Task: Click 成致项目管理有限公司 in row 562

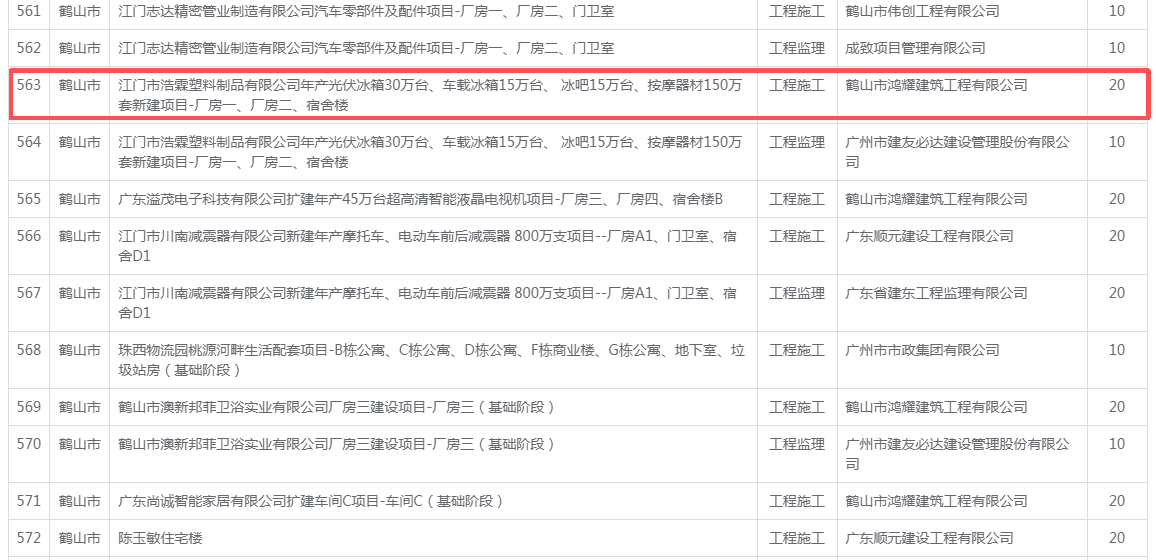Action: pyautogui.click(x=915, y=48)
